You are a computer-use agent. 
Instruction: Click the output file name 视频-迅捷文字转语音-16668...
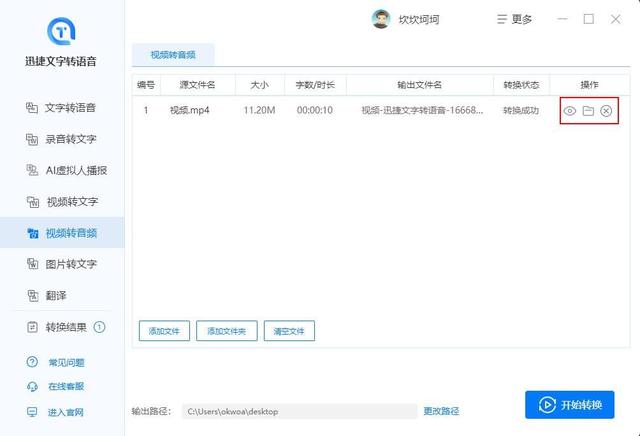click(422, 110)
